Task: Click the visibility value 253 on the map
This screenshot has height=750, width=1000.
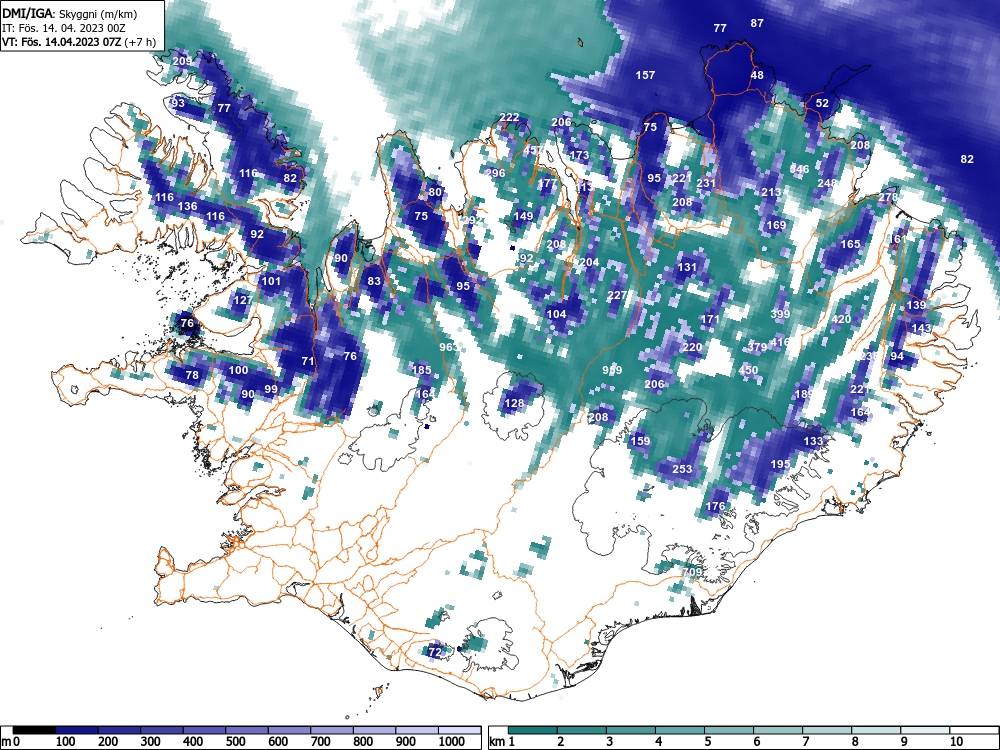Action: pyautogui.click(x=682, y=469)
